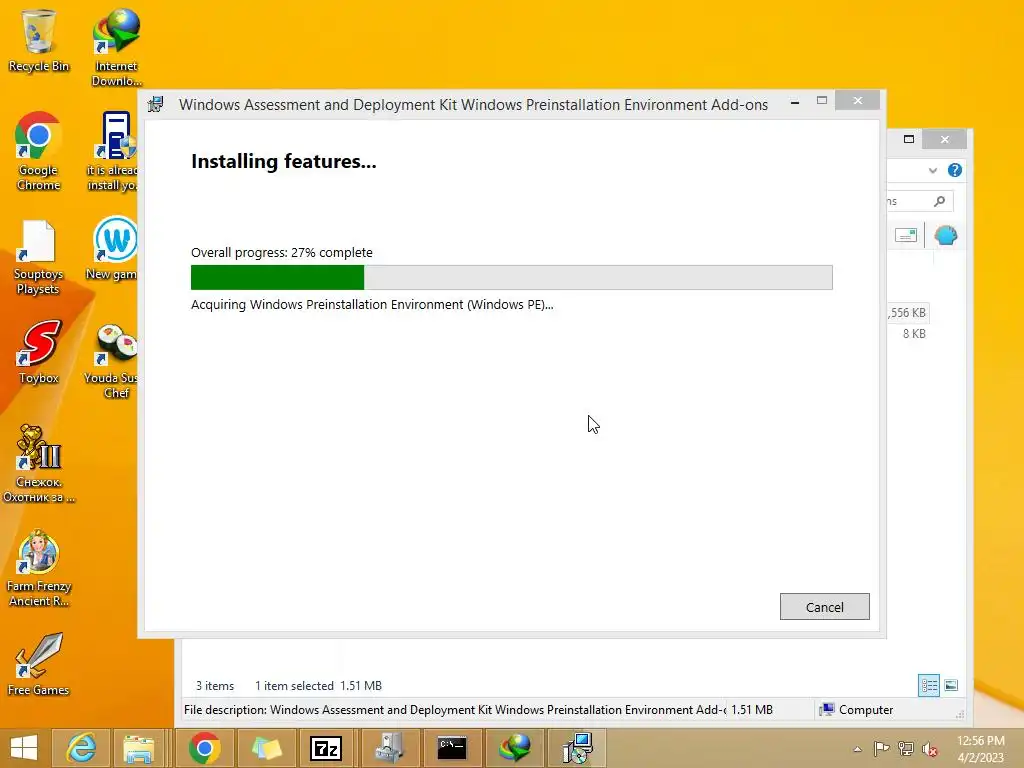
Task: Select the Toybox desktop shortcut
Action: (x=39, y=353)
